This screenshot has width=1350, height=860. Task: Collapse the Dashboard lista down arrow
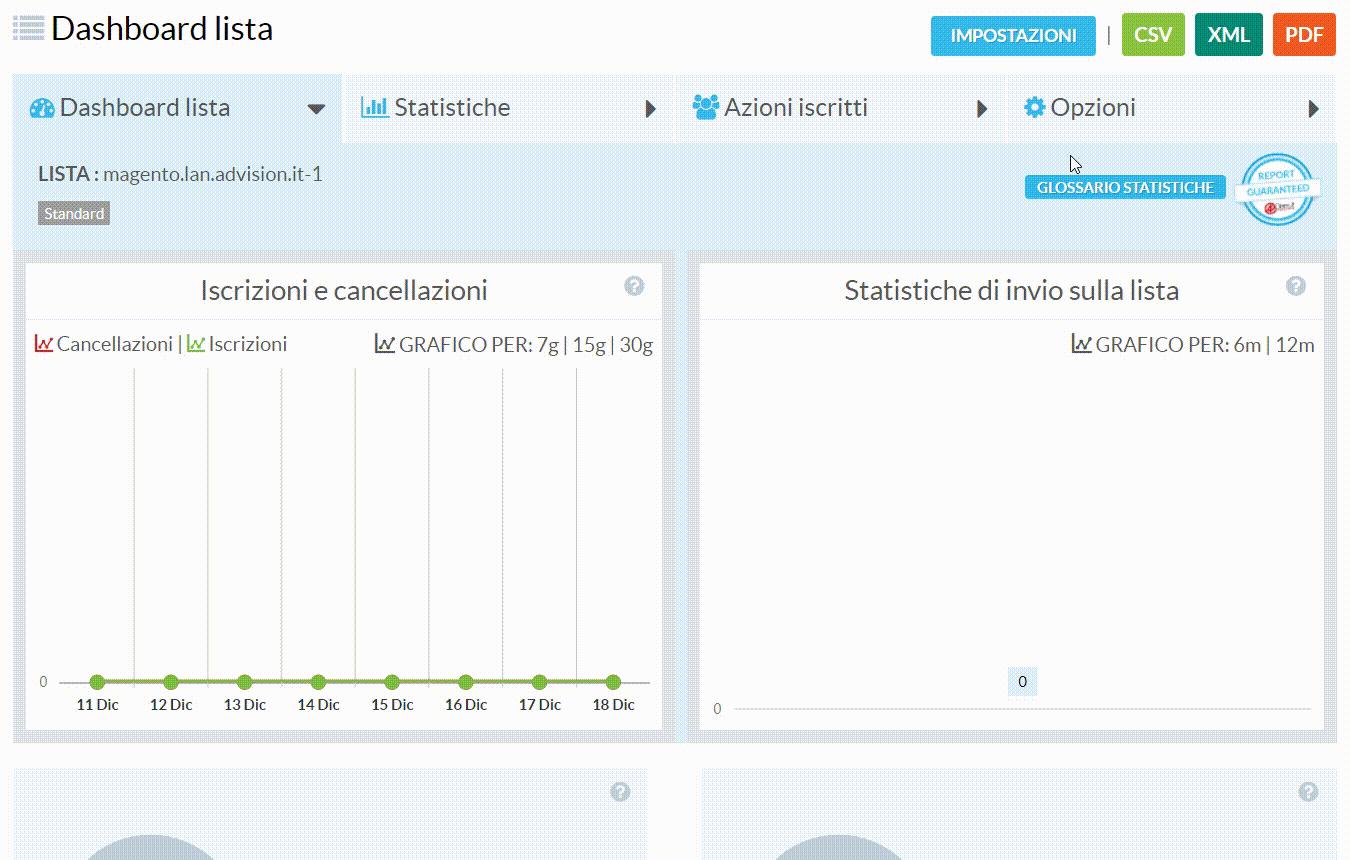pos(316,109)
